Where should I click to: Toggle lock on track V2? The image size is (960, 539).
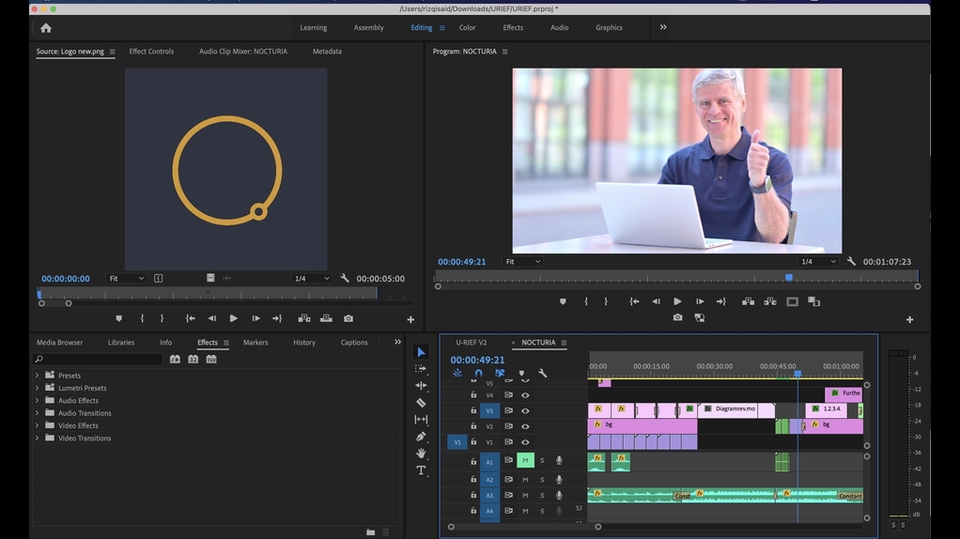[x=473, y=426]
